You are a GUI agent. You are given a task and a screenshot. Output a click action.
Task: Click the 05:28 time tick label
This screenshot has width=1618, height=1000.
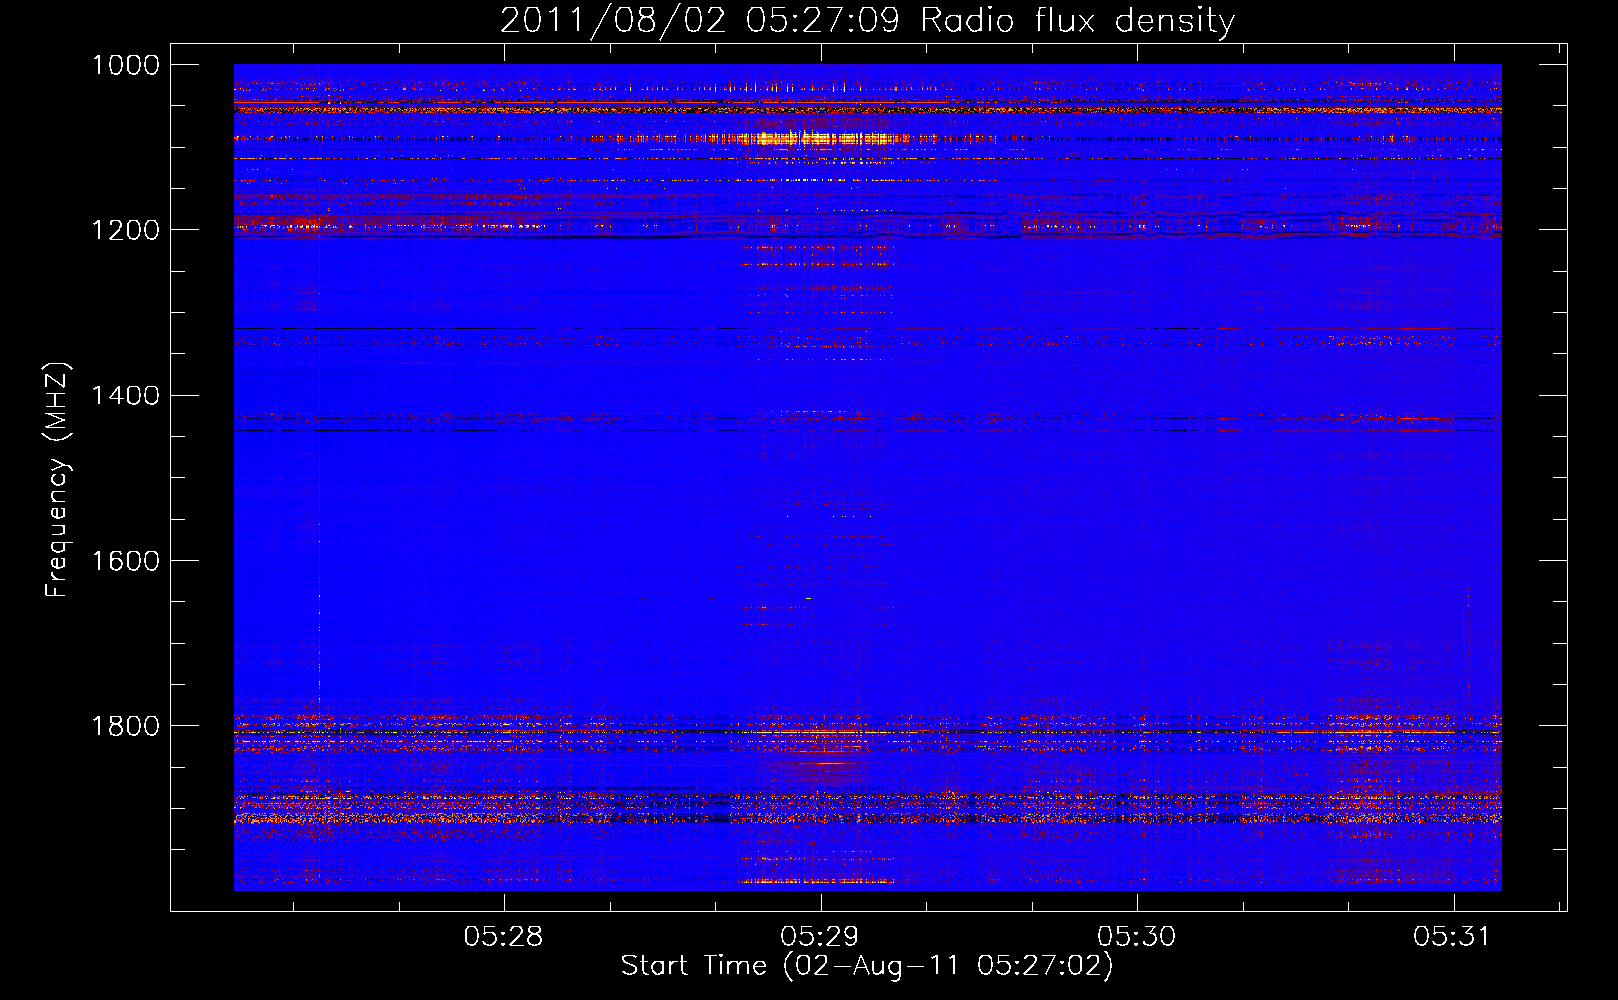click(503, 936)
